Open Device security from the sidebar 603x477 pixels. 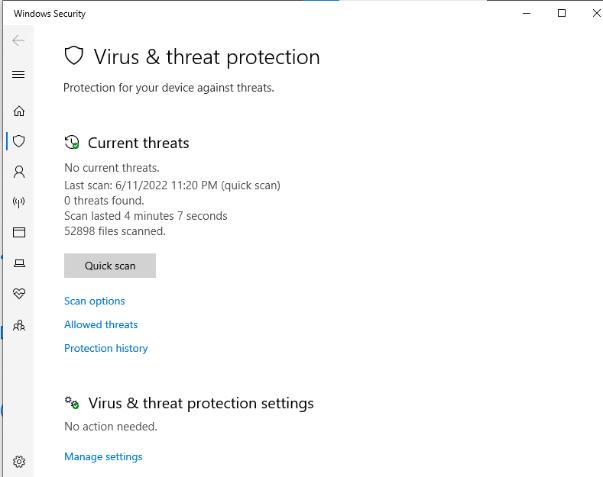point(18,263)
